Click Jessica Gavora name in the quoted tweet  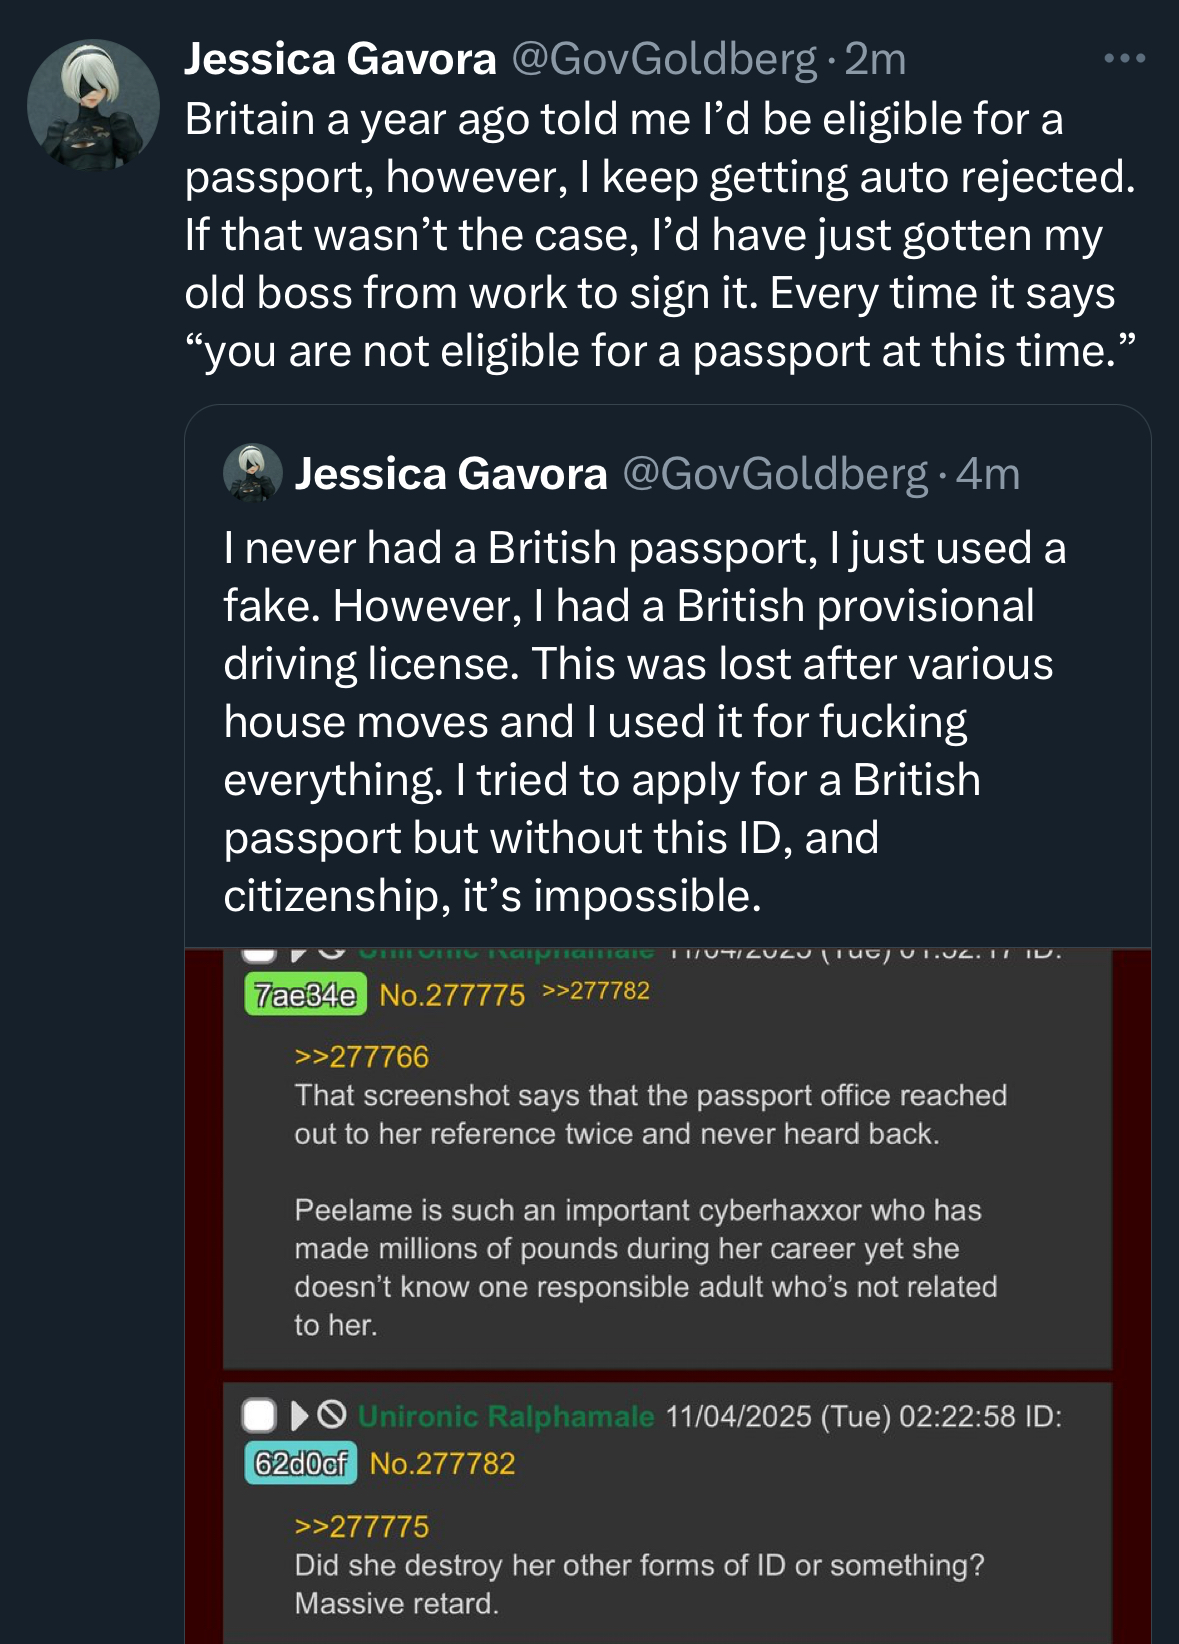[451, 474]
